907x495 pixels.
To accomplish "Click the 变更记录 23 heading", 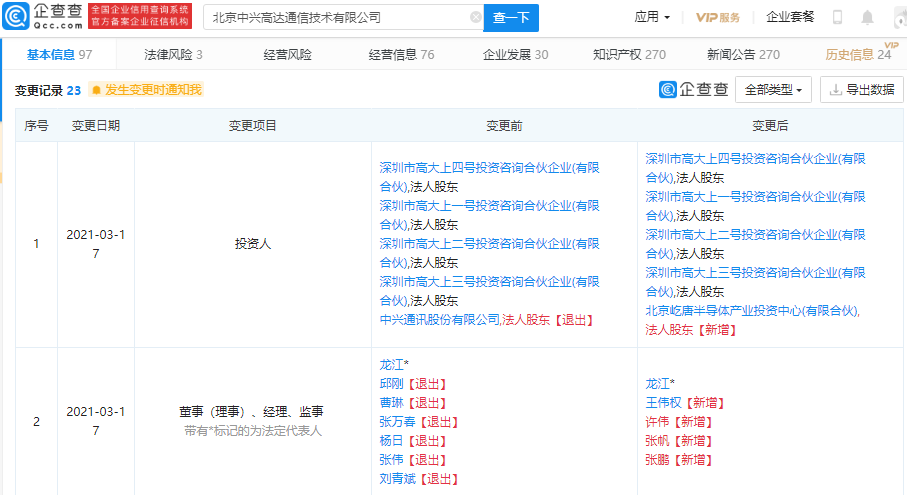I will click(x=48, y=90).
